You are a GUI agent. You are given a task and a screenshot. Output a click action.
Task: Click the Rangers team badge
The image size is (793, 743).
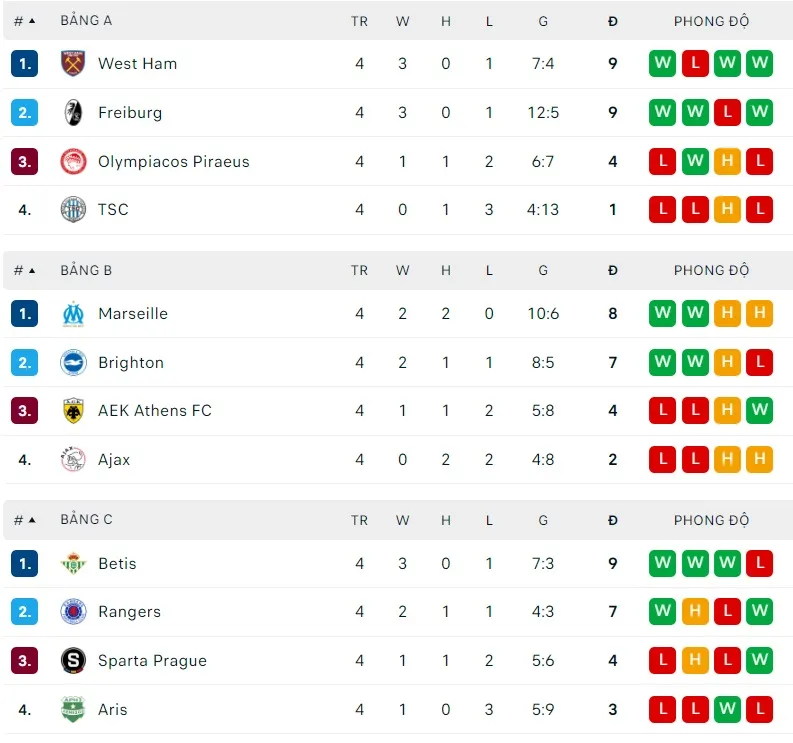[73, 611]
